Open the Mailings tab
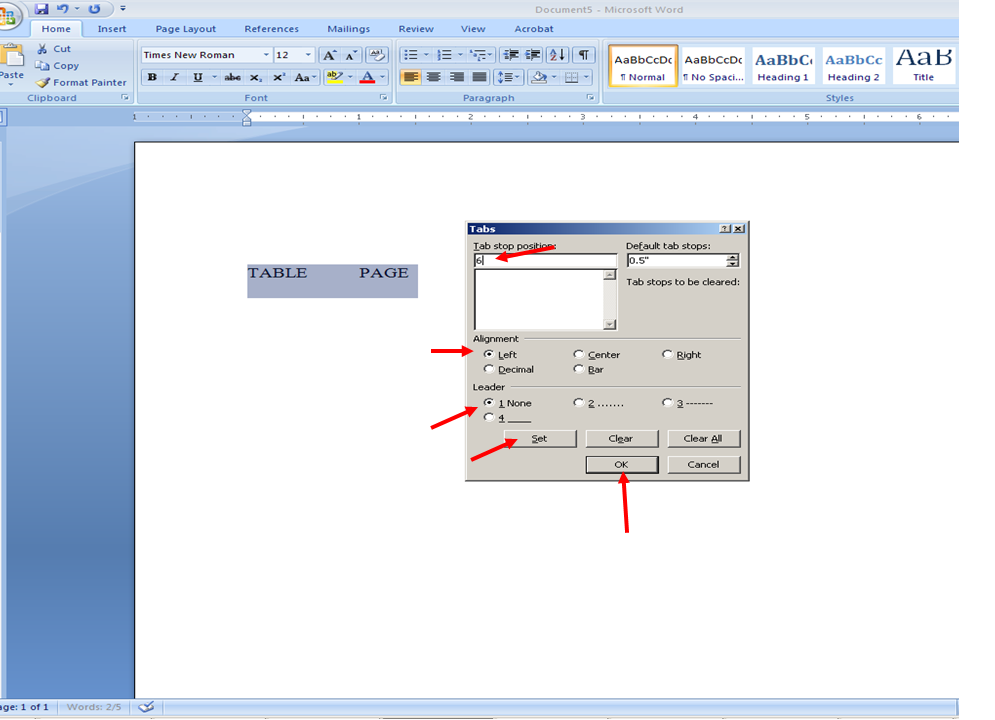 click(x=349, y=29)
